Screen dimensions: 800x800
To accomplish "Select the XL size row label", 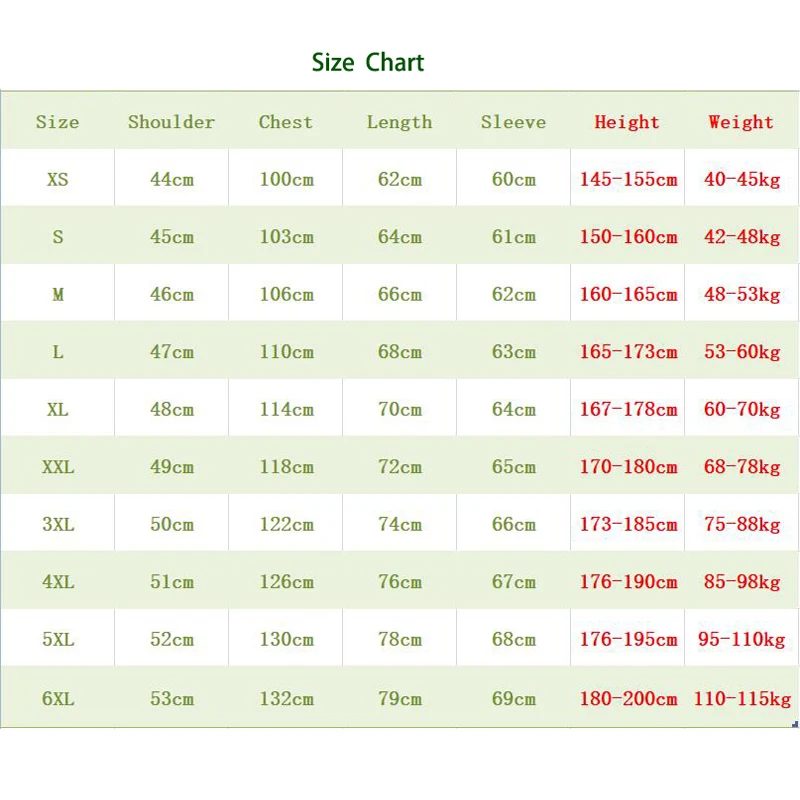I will click(58, 410).
